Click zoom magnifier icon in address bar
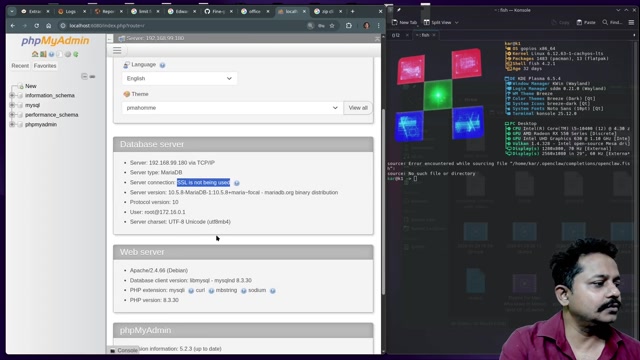The height and width of the screenshot is (360, 640). (310, 25)
